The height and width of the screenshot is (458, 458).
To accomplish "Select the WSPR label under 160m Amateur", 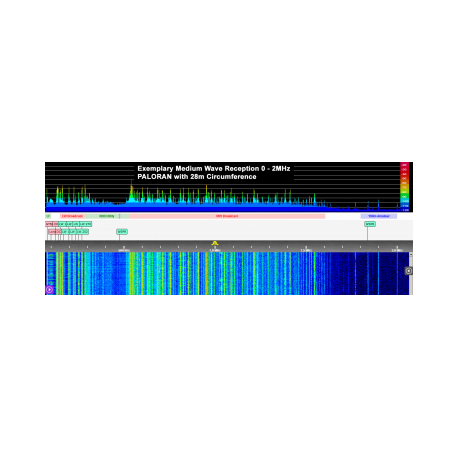I will pyautogui.click(x=370, y=224).
